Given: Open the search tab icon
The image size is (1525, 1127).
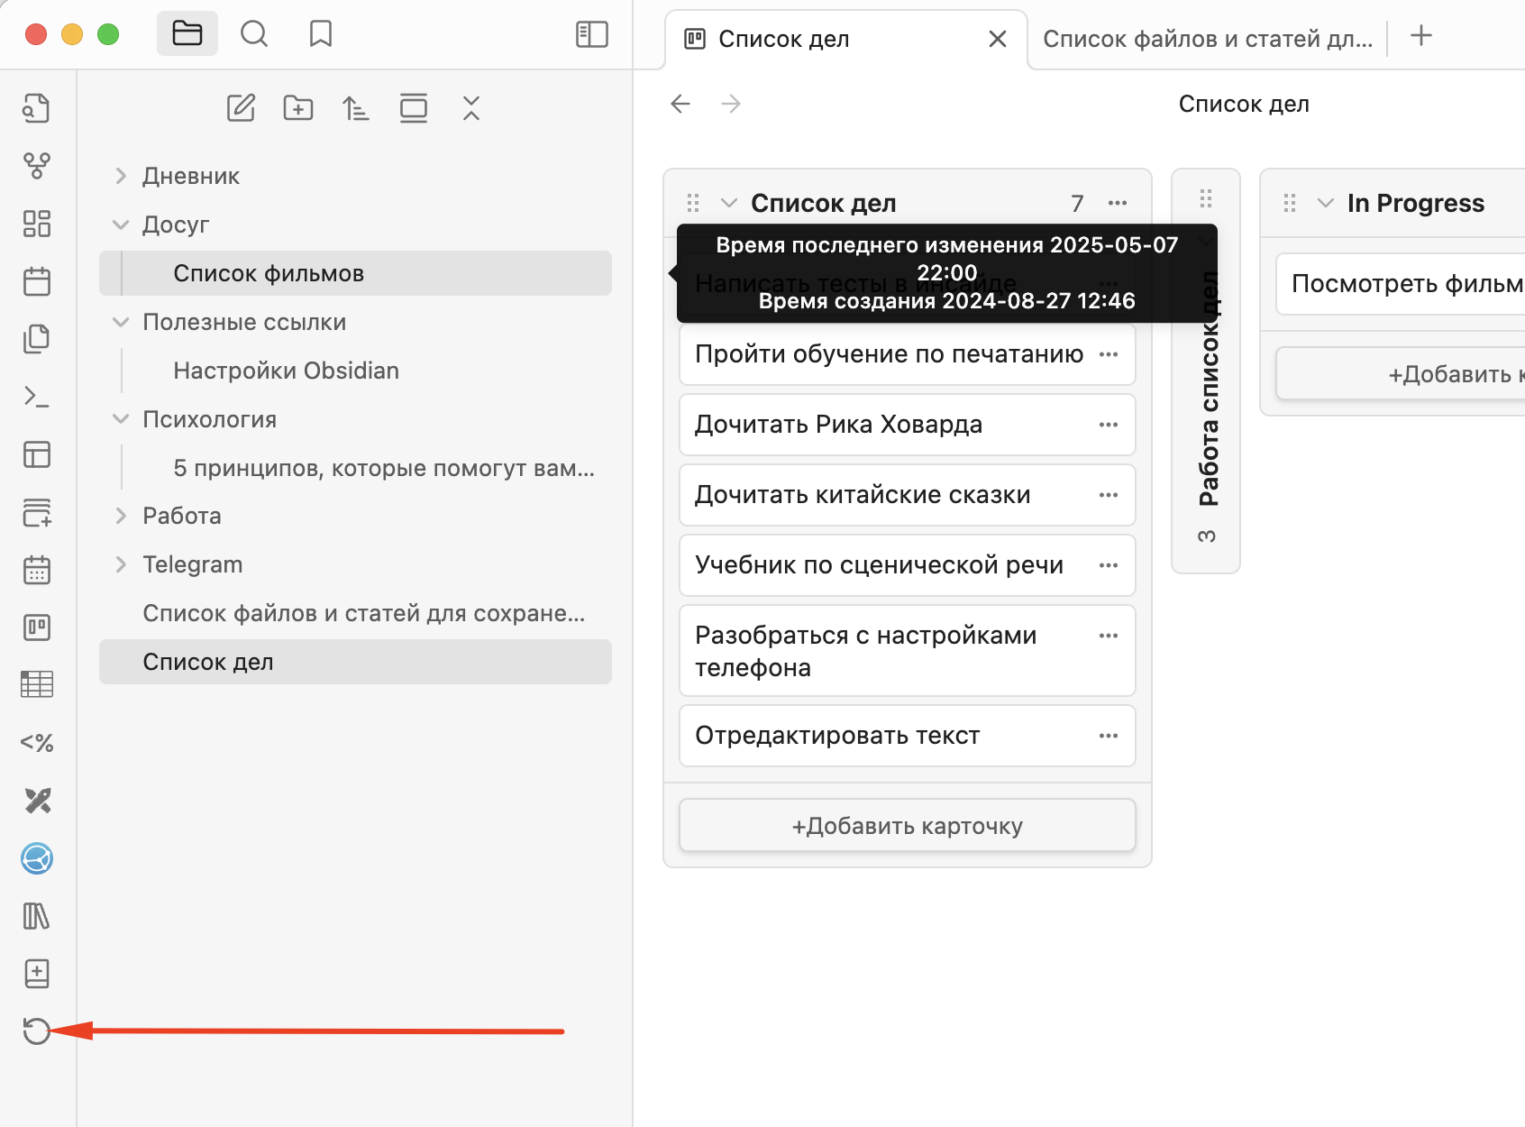Looking at the screenshot, I should 254,34.
